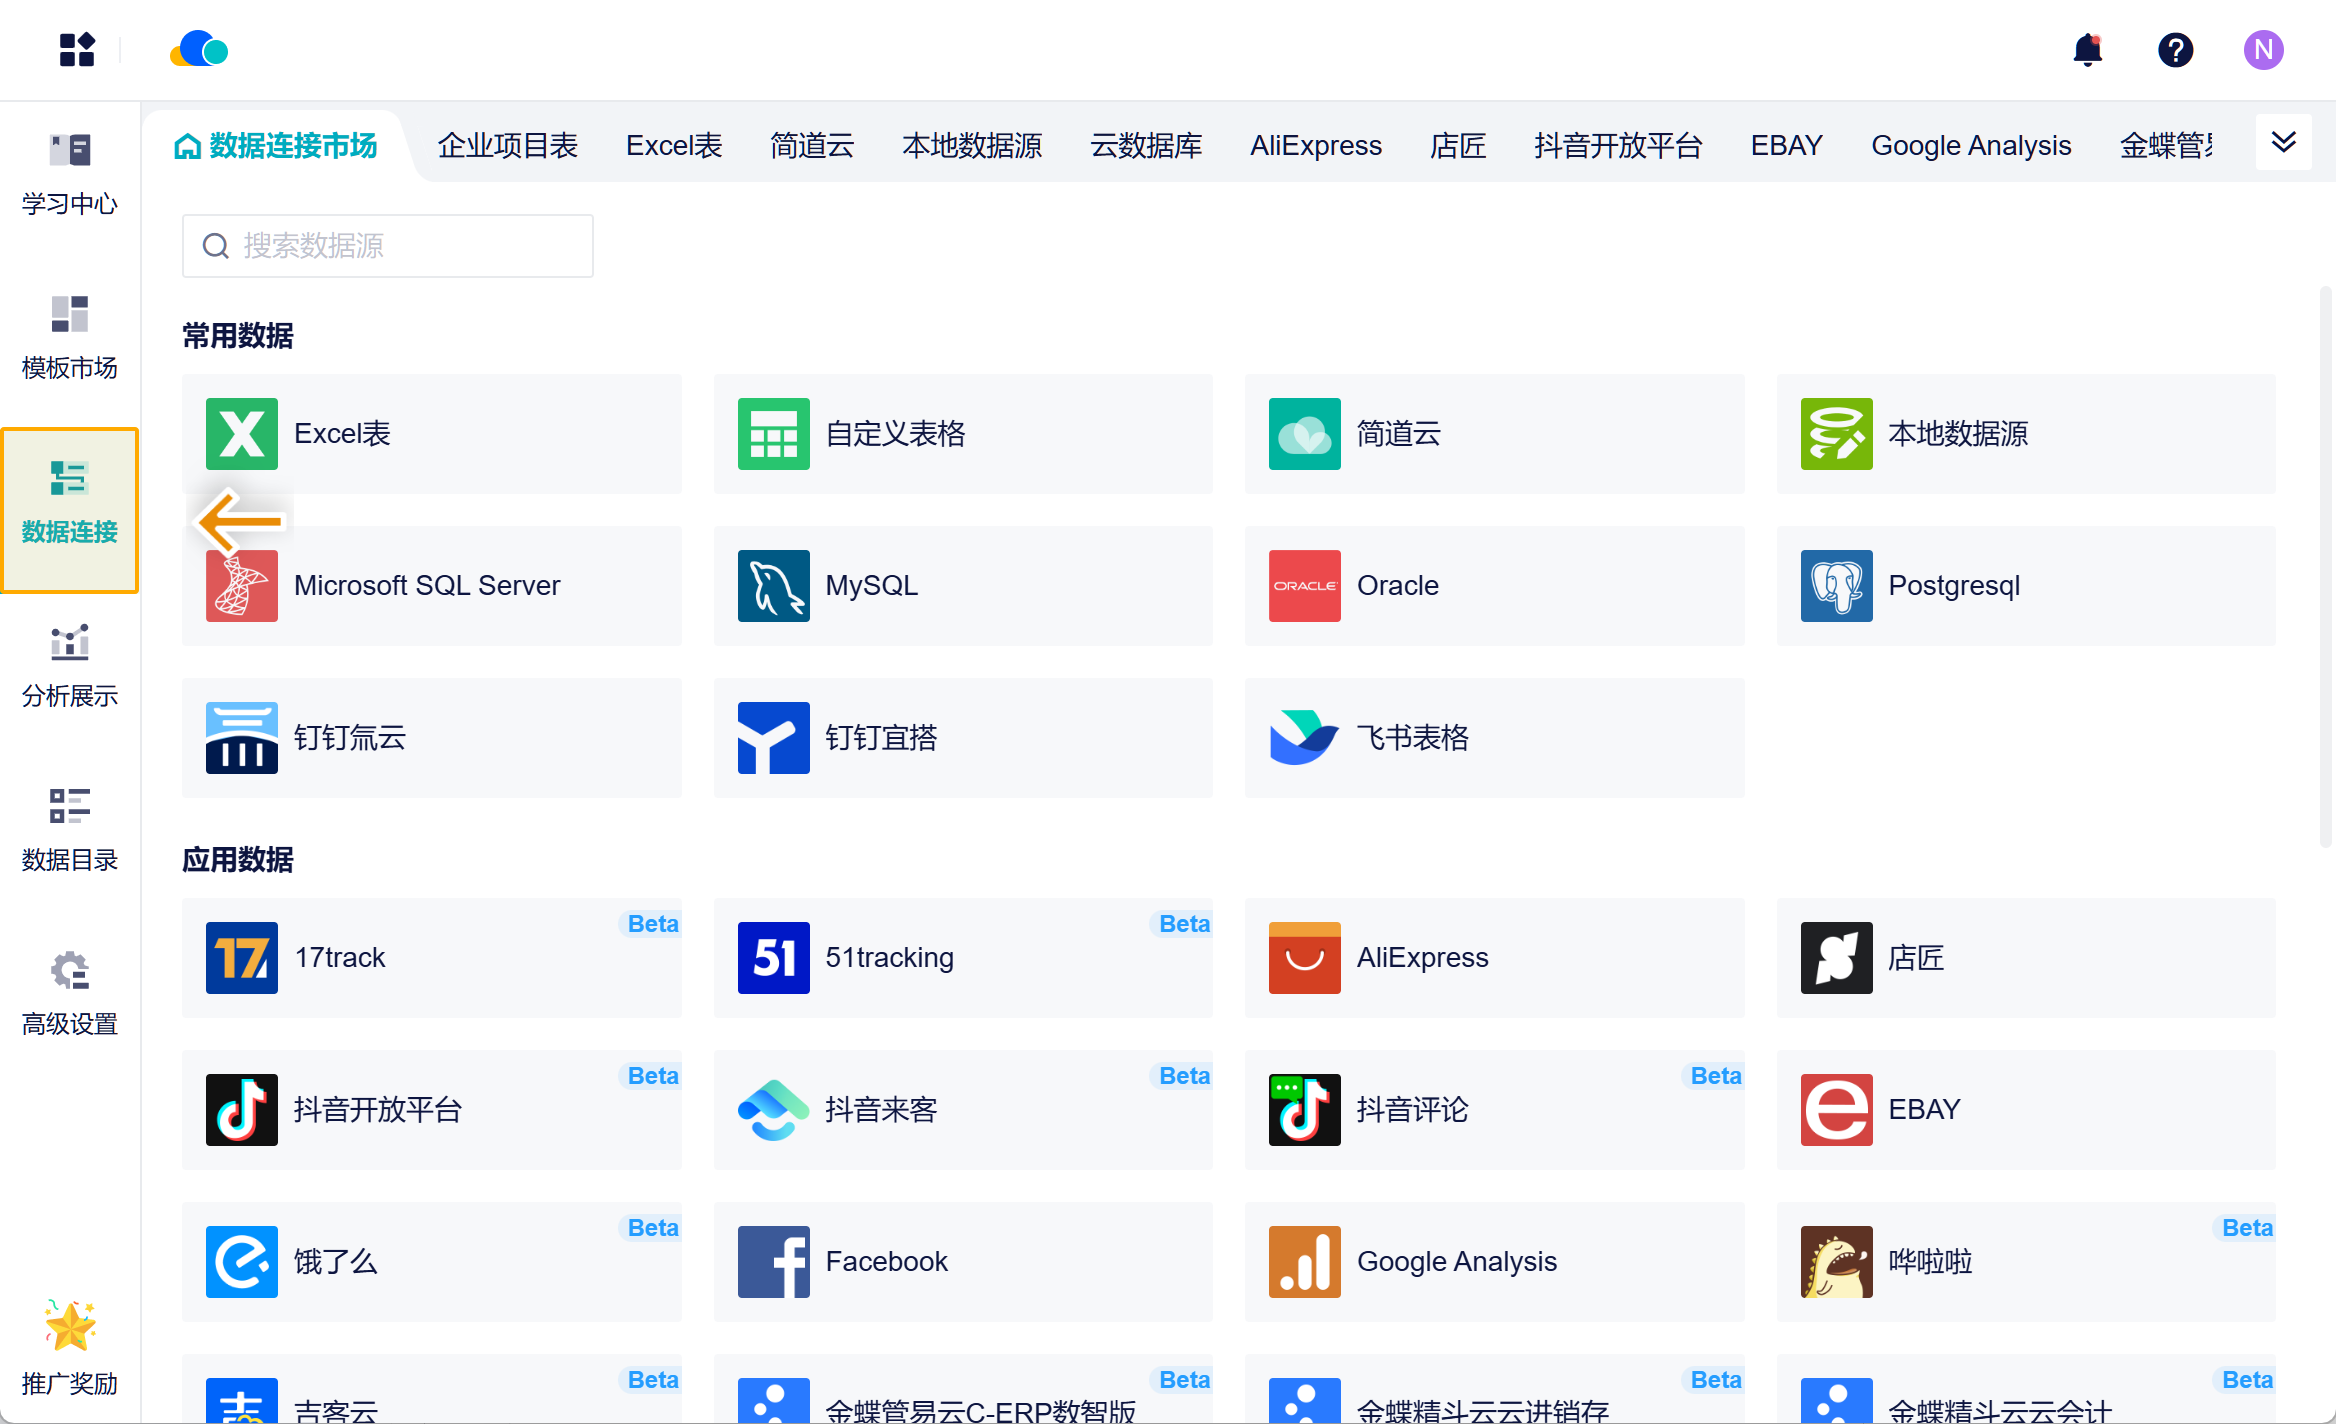Switch to the 简道云 tab
The width and height of the screenshot is (2336, 1424).
pyautogui.click(x=812, y=146)
